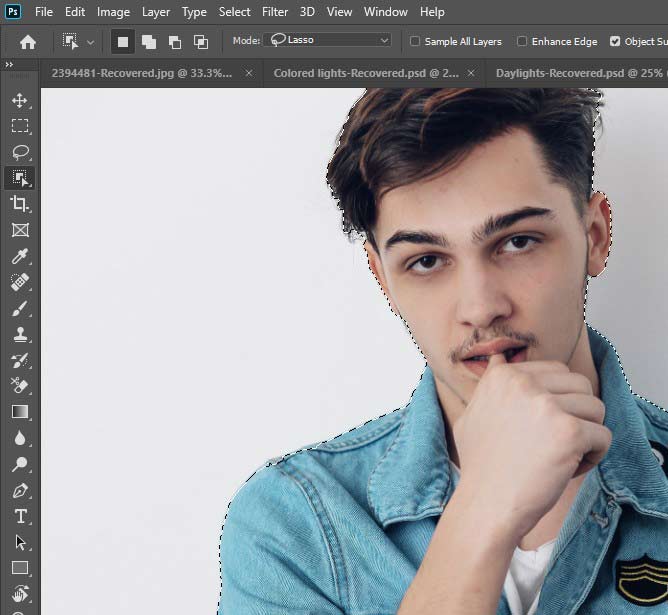
Task: Open the Image menu
Action: 113,12
